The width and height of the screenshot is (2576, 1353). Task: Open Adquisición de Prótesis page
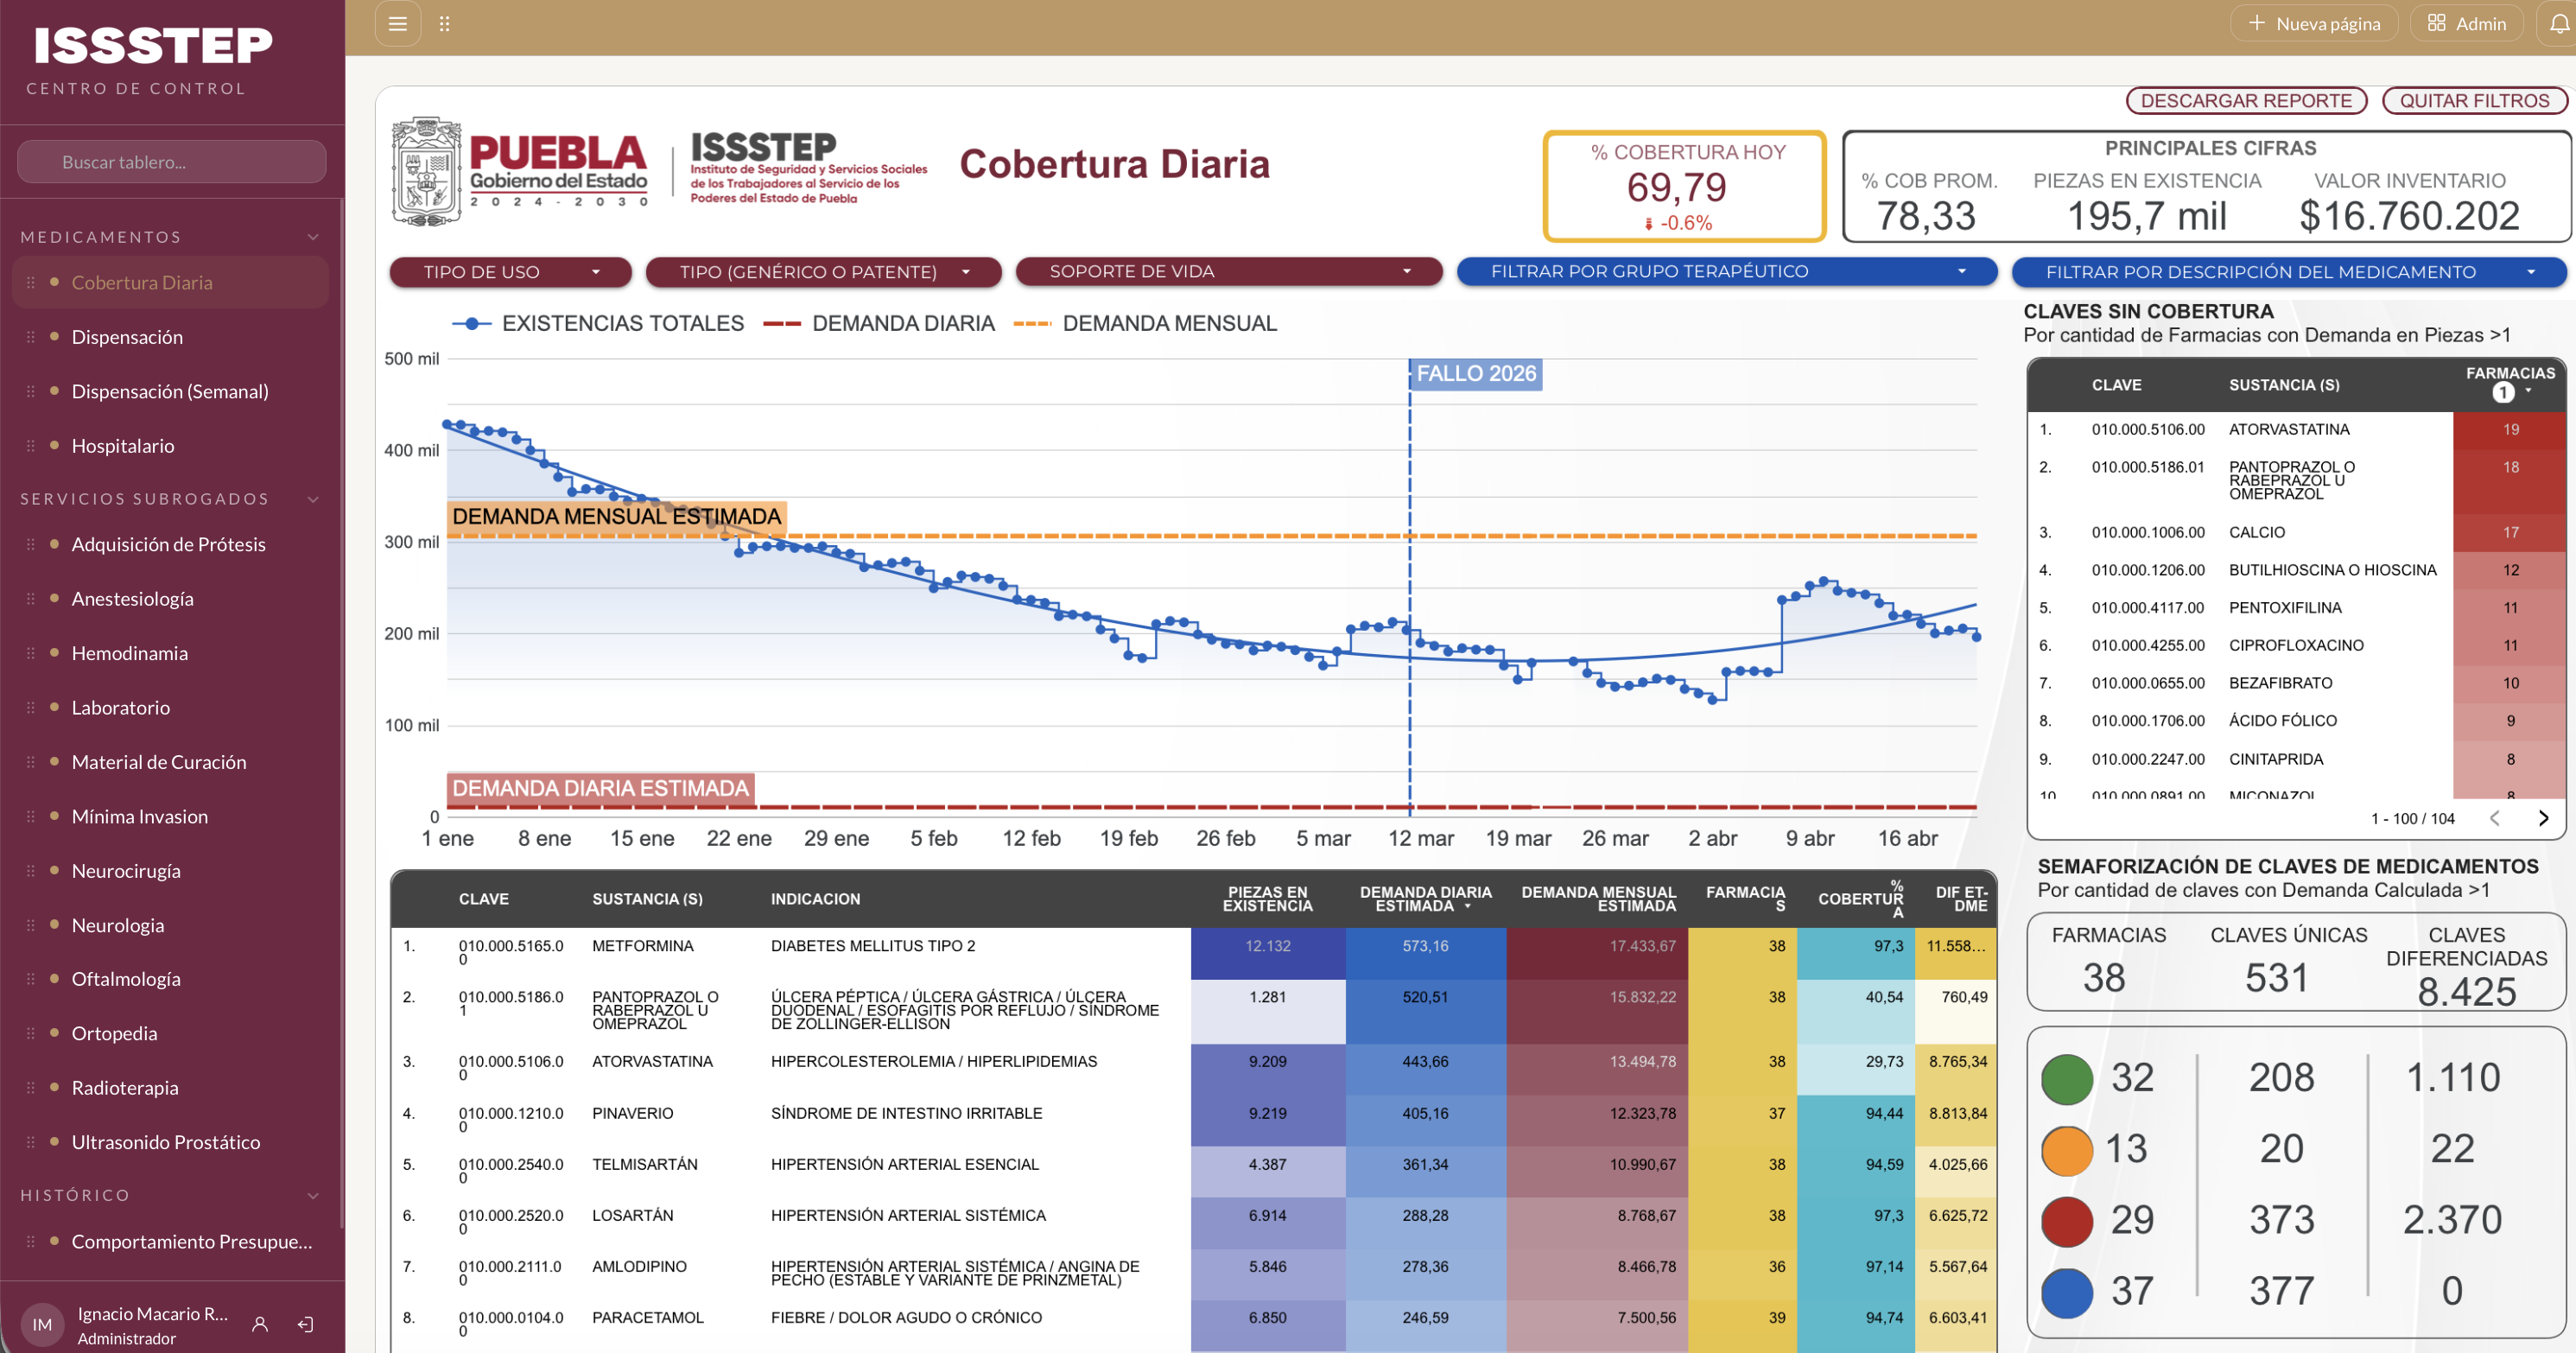(x=169, y=545)
